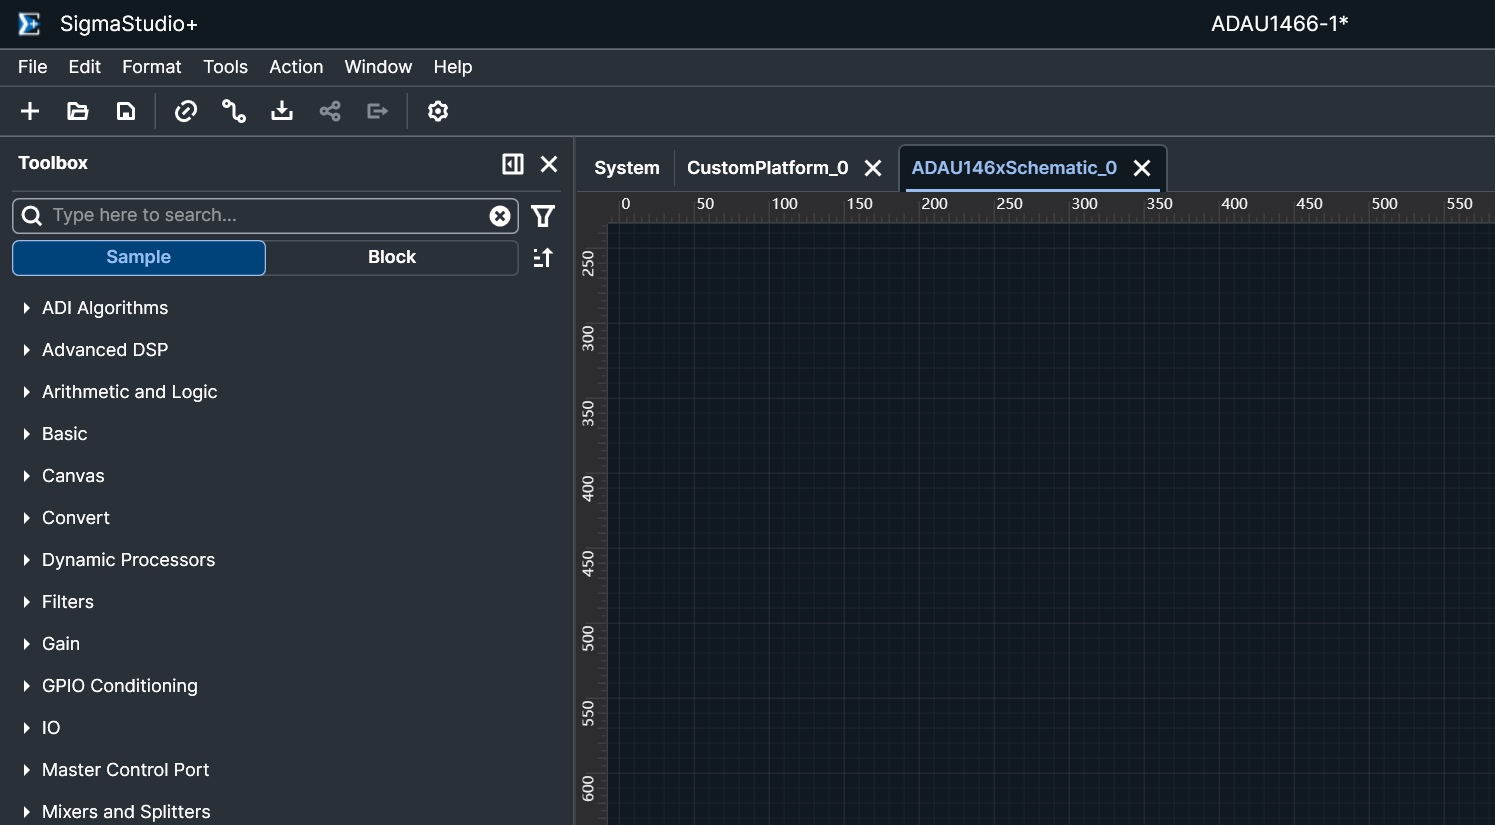Open the Action menu
1495x825 pixels.
[296, 67]
